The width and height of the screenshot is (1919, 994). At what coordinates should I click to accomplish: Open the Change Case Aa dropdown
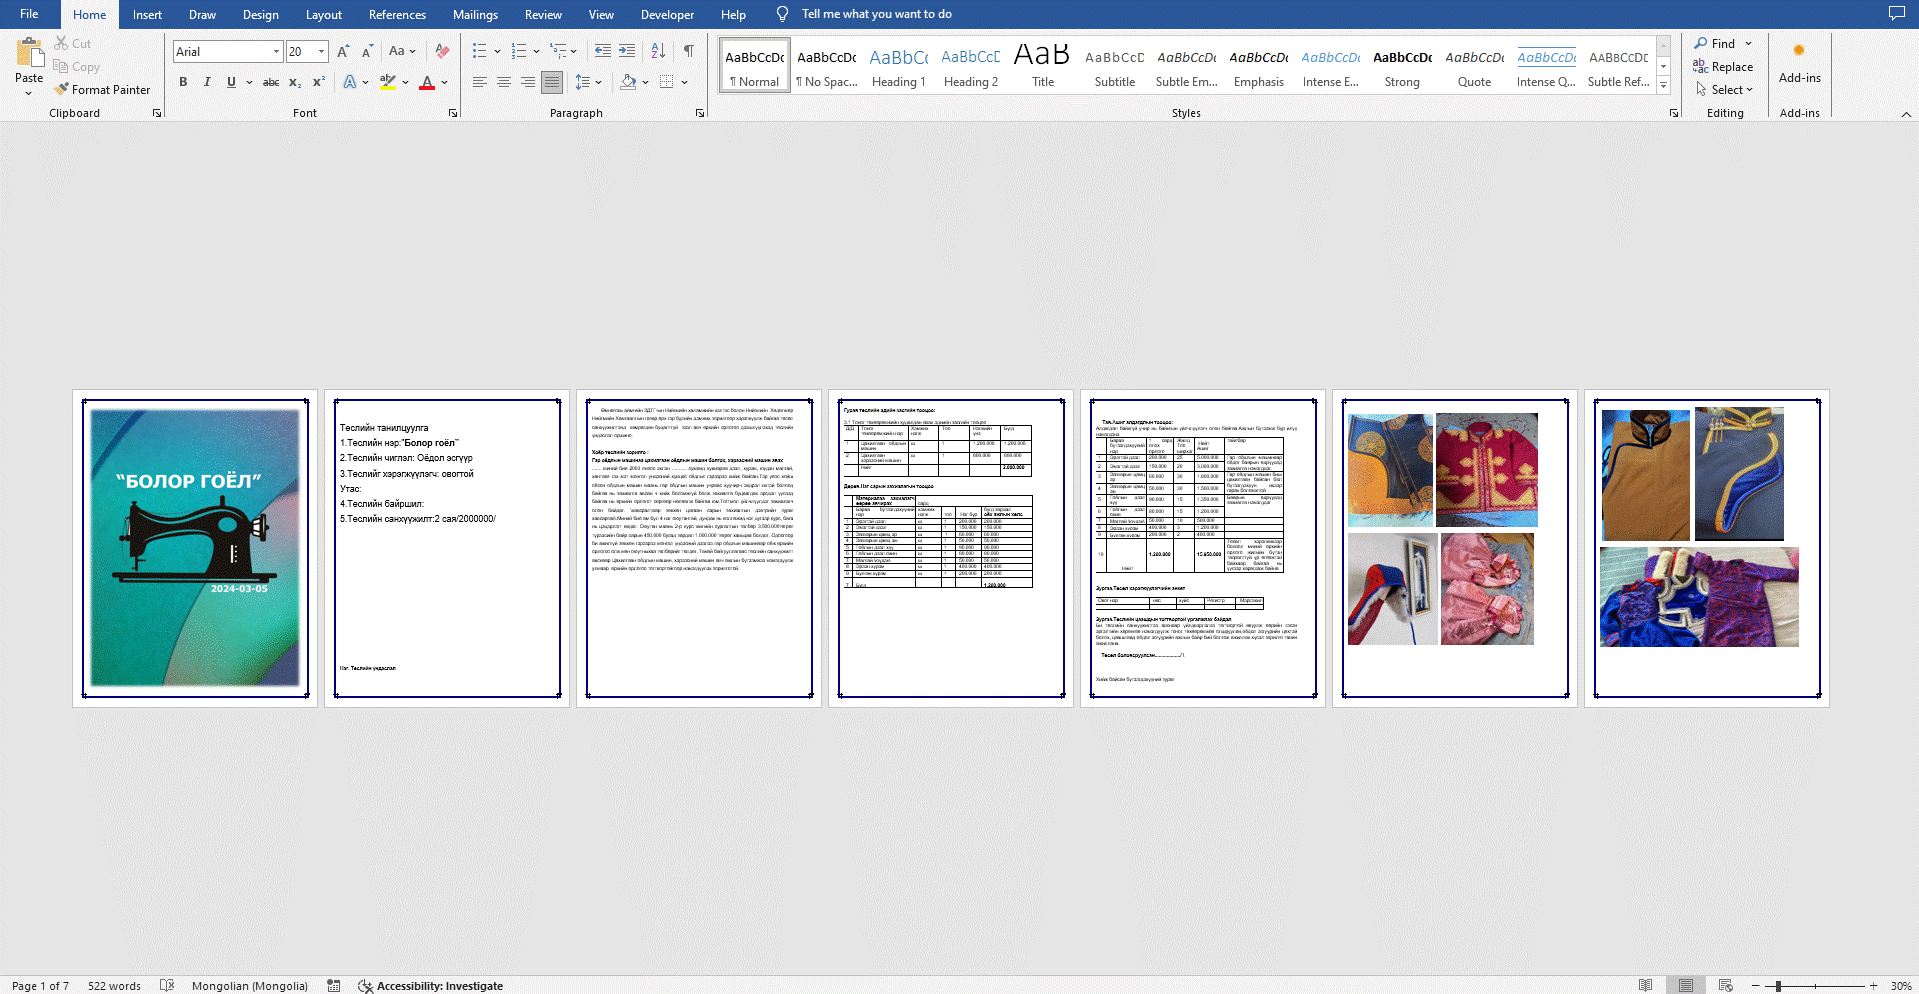click(x=402, y=51)
